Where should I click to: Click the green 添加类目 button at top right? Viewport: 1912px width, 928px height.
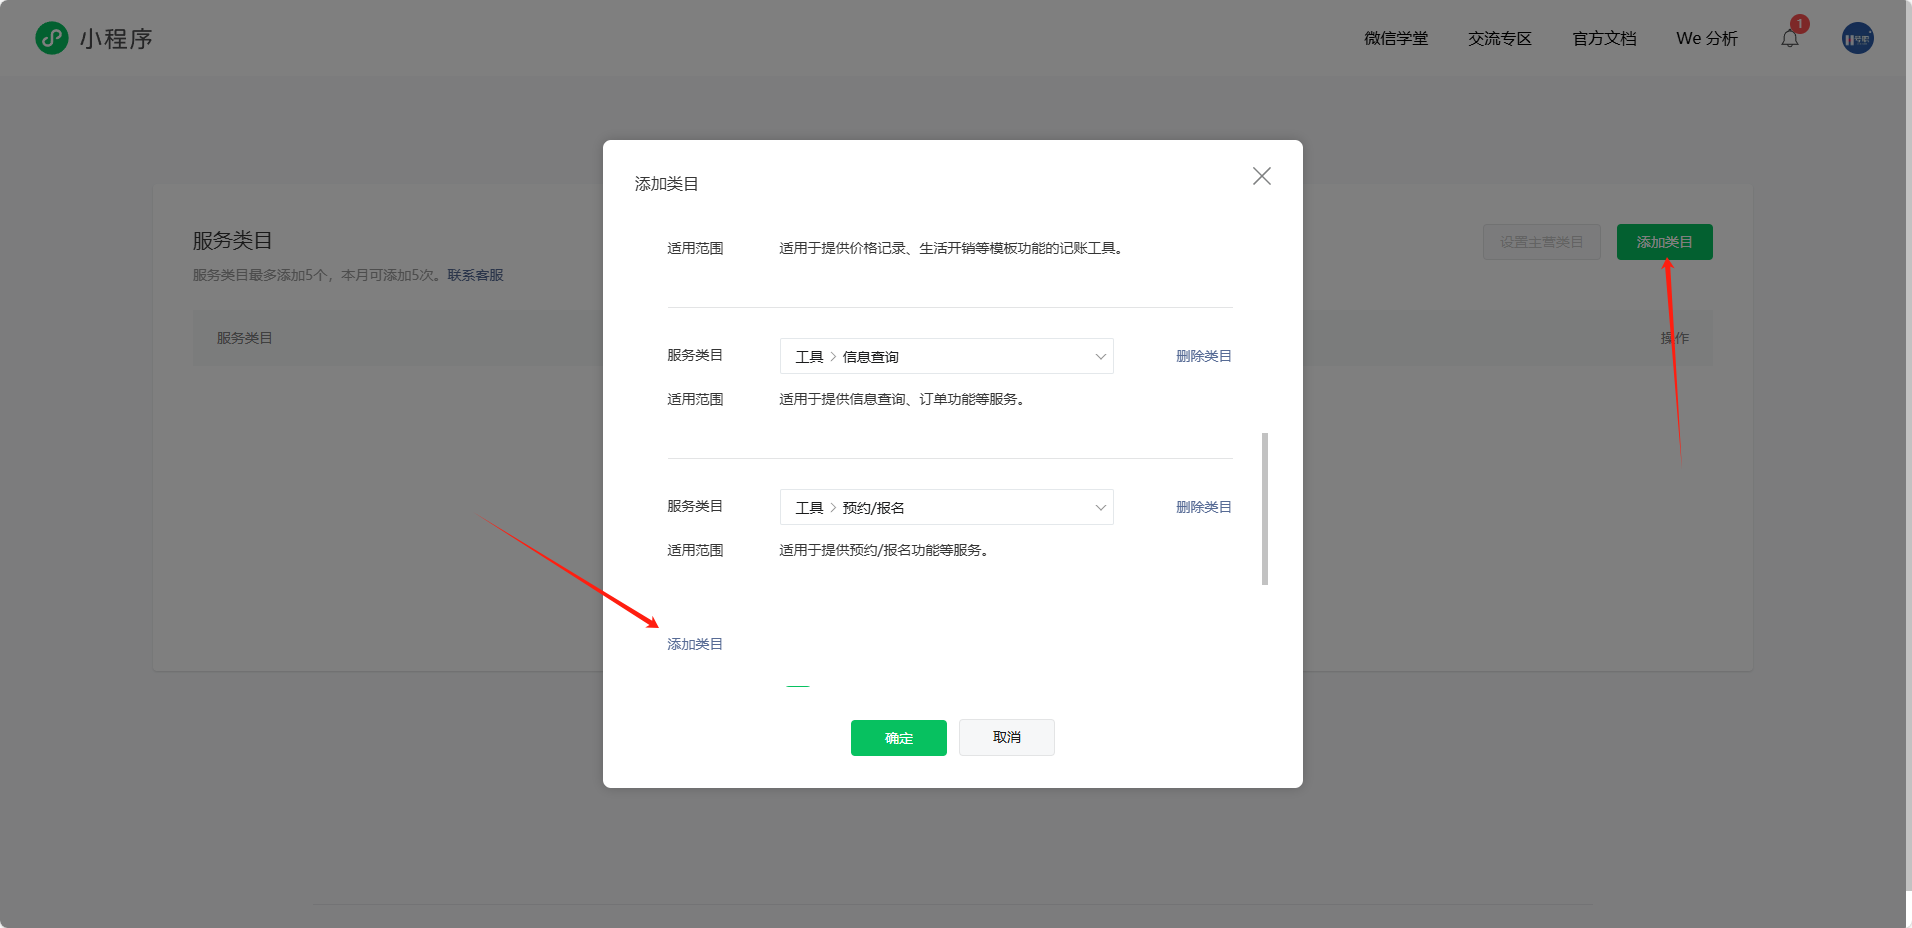tap(1664, 241)
